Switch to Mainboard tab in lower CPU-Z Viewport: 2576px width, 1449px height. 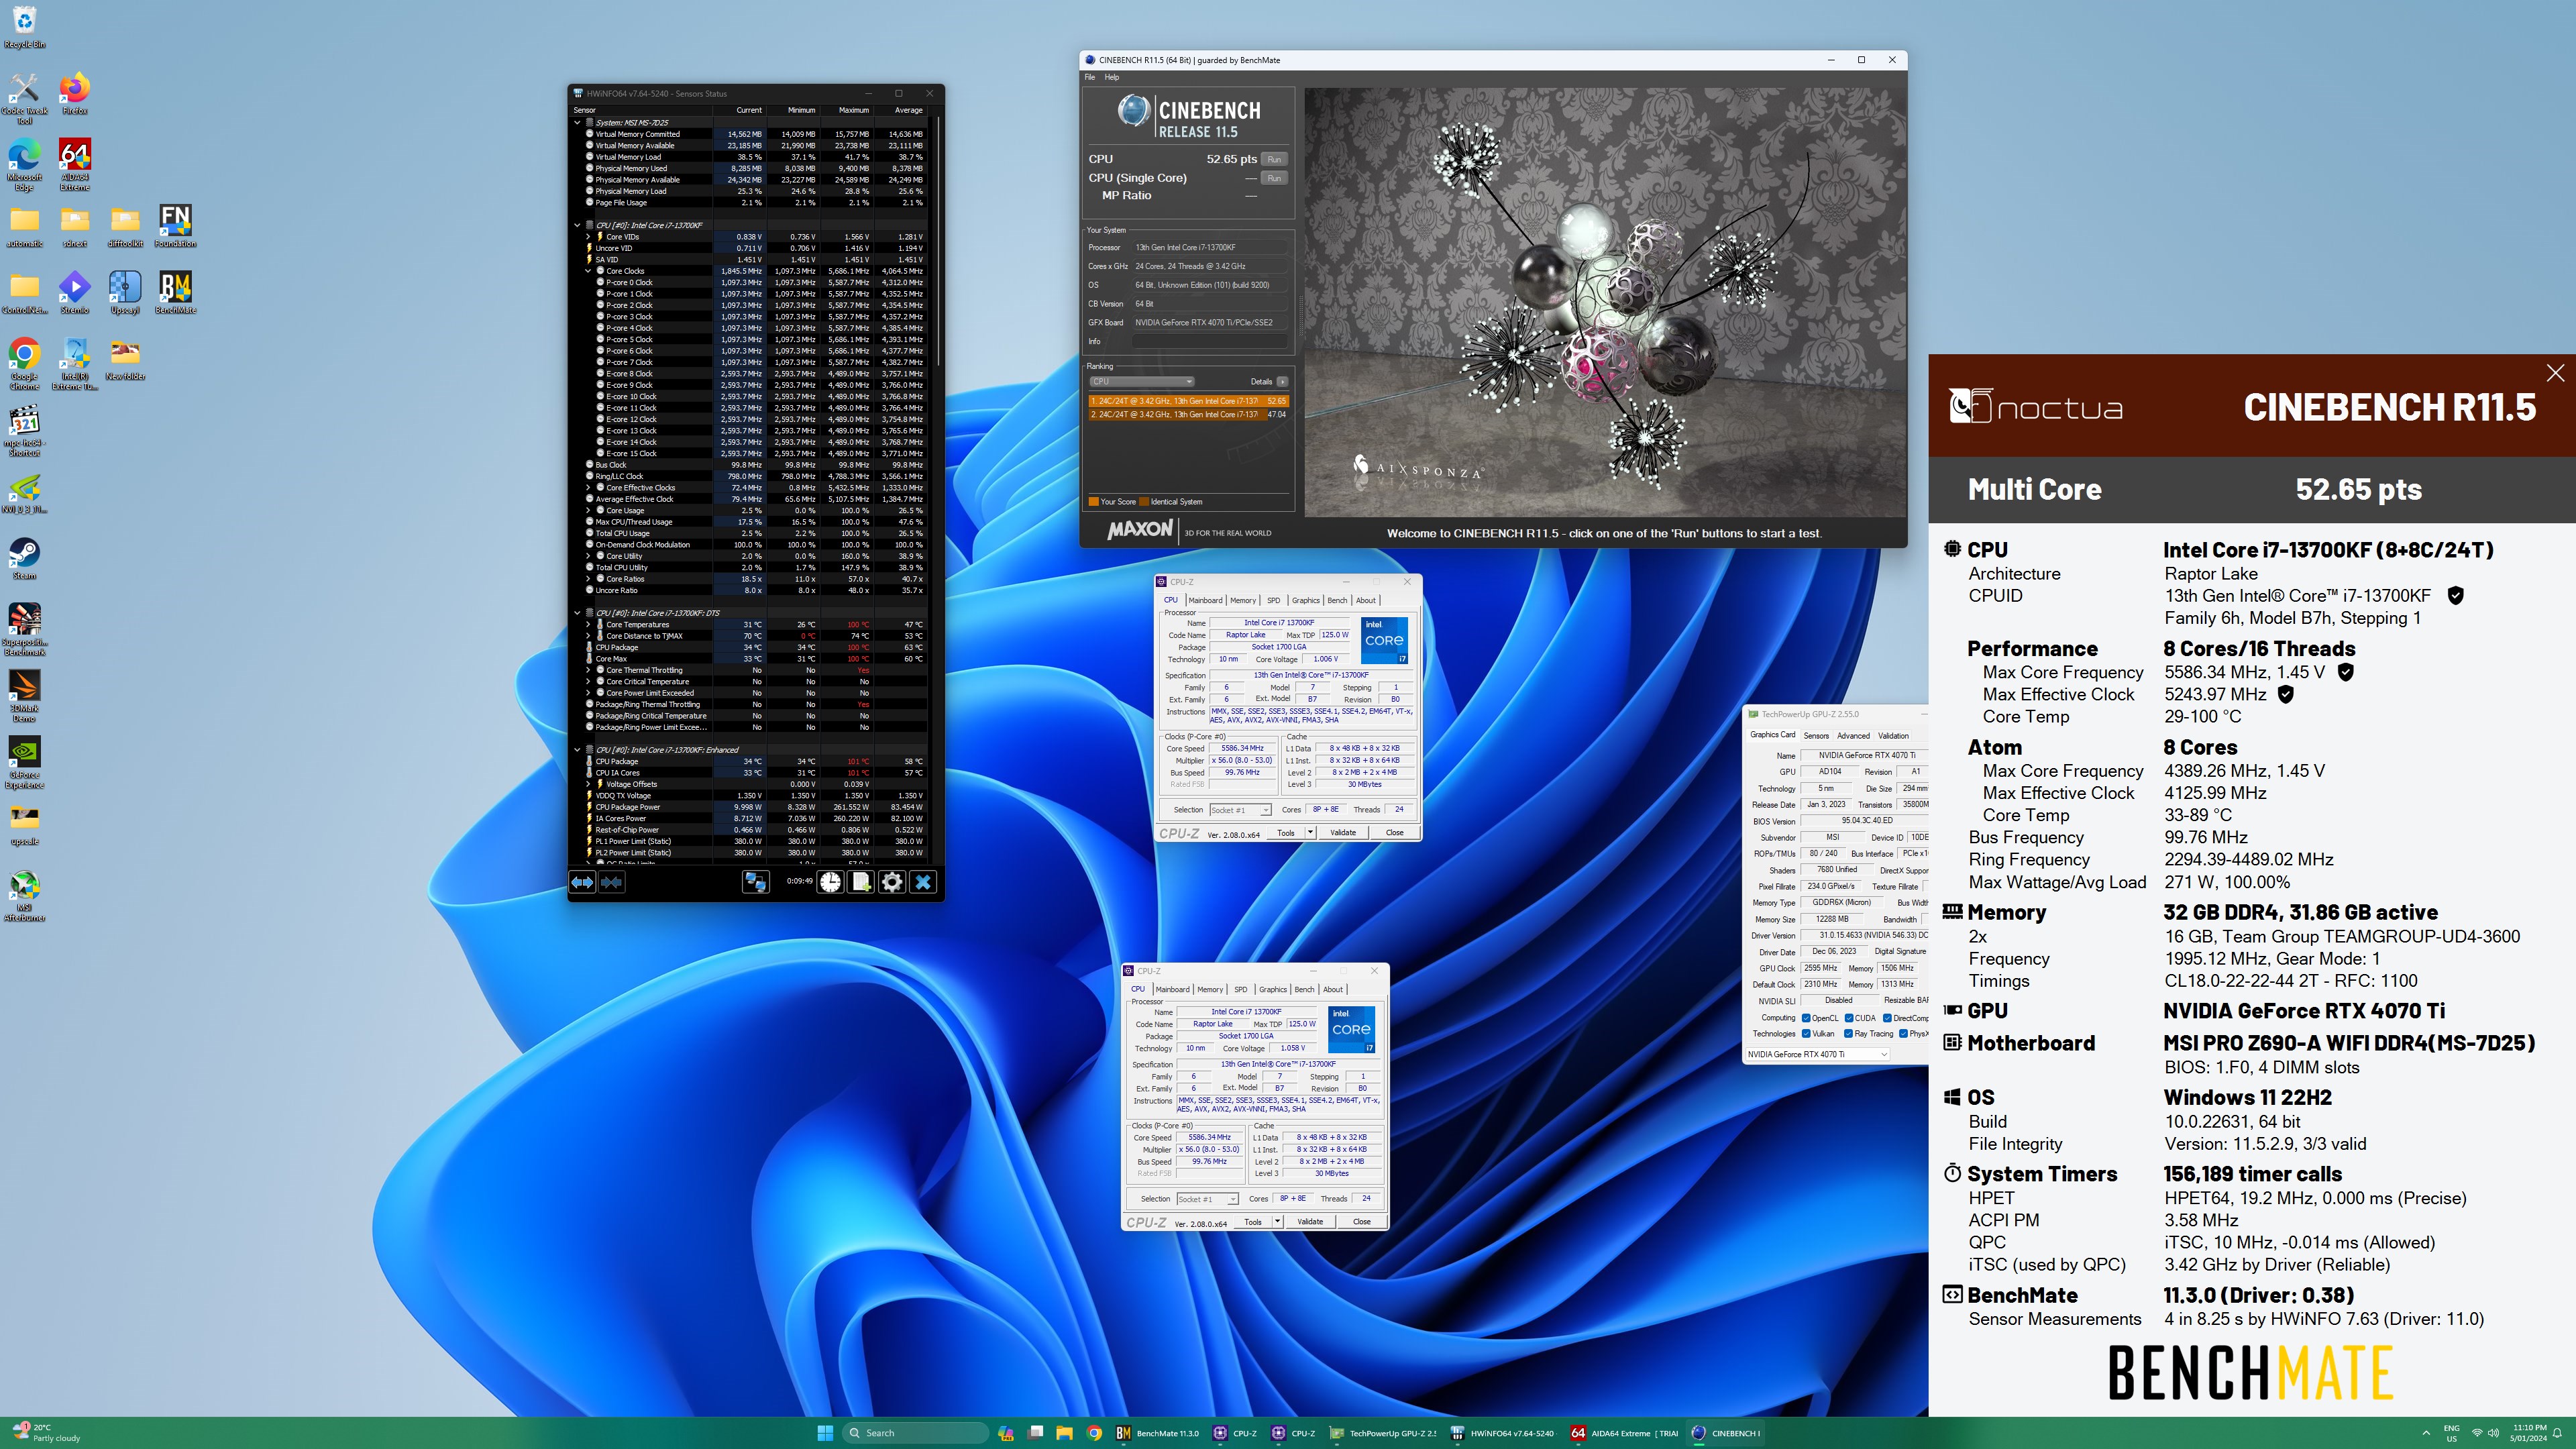point(1172,989)
